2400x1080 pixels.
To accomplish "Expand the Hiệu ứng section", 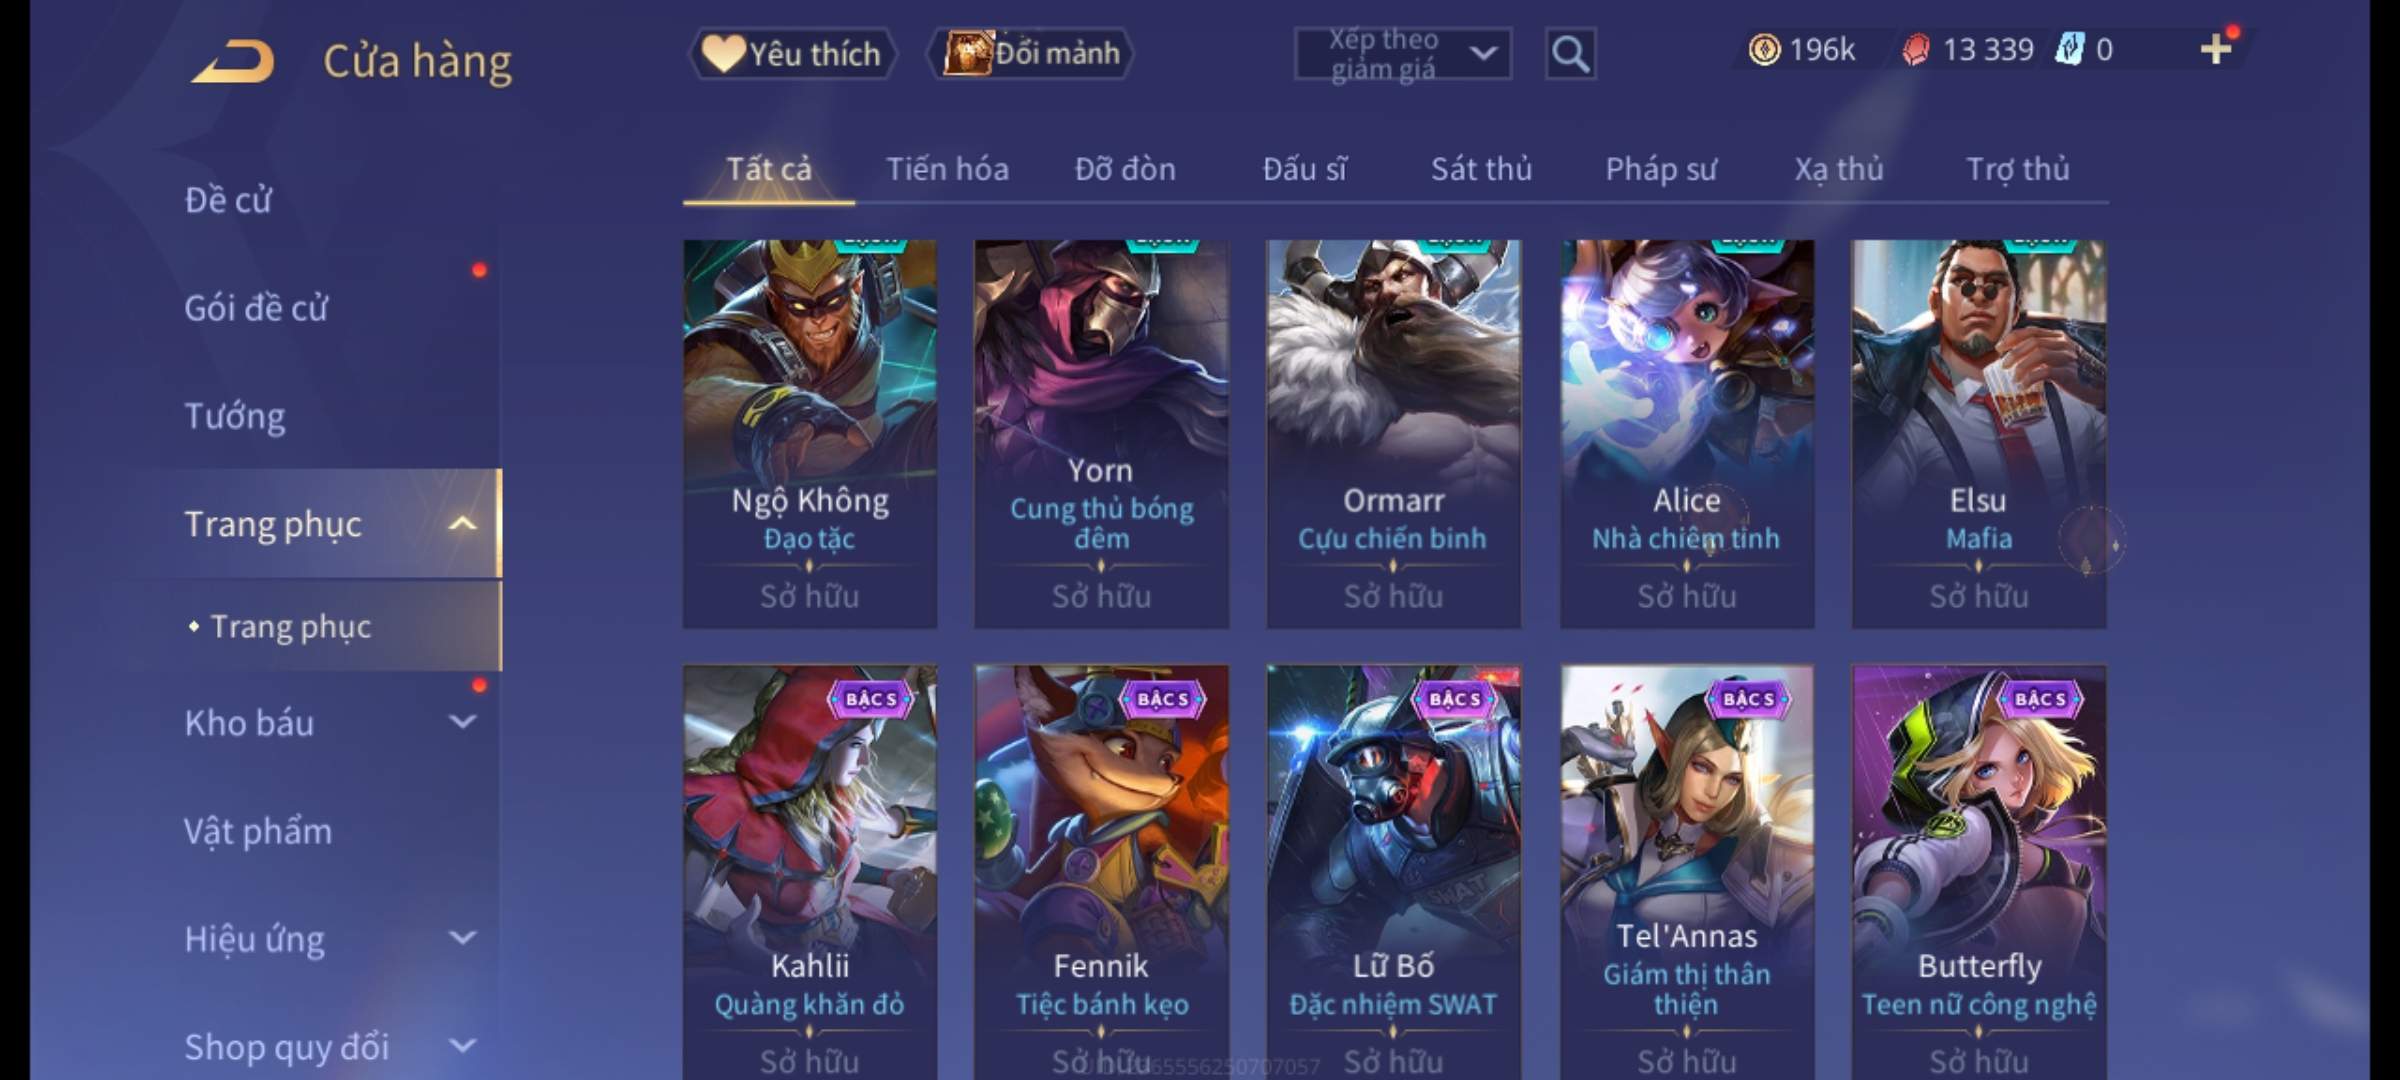I will (x=462, y=938).
